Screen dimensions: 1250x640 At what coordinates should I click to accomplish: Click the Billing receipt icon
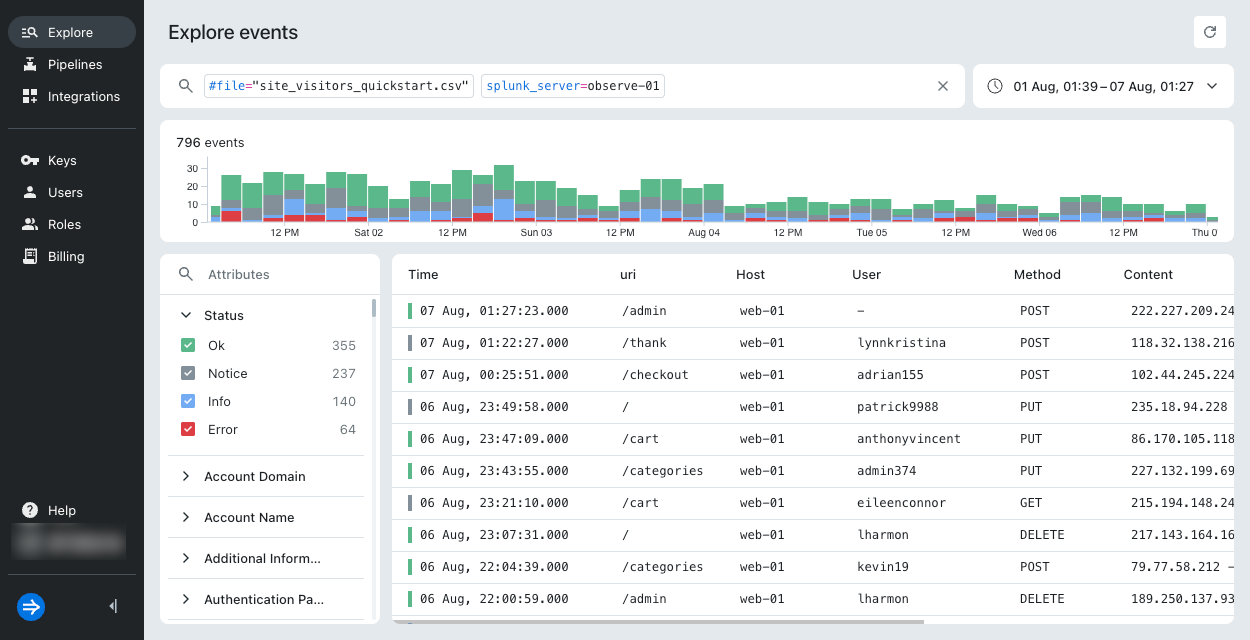coord(29,256)
